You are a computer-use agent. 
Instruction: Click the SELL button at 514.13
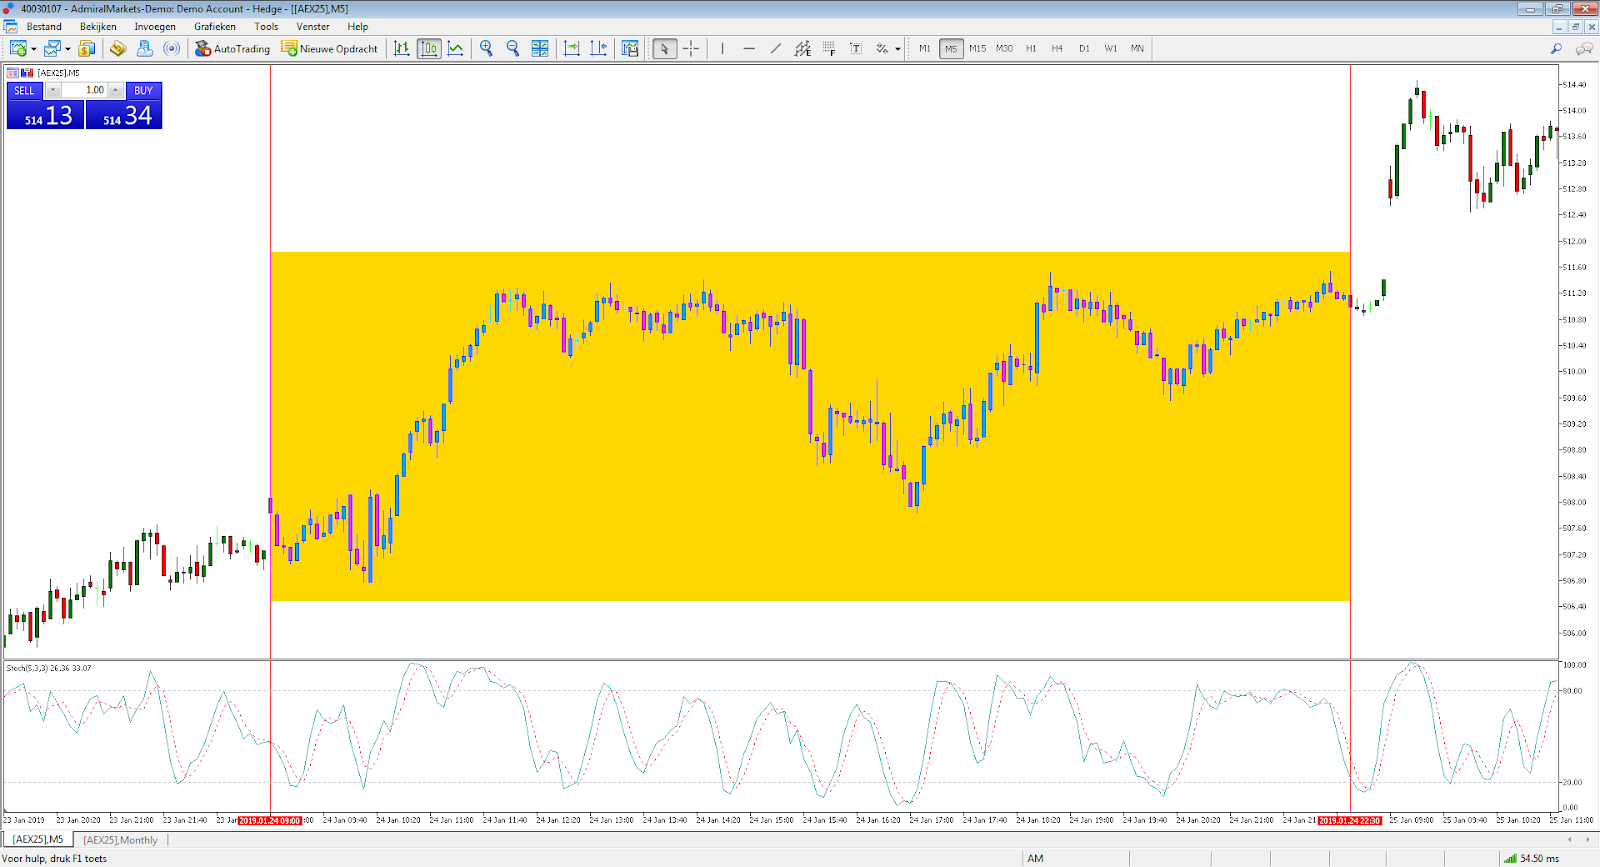click(45, 116)
